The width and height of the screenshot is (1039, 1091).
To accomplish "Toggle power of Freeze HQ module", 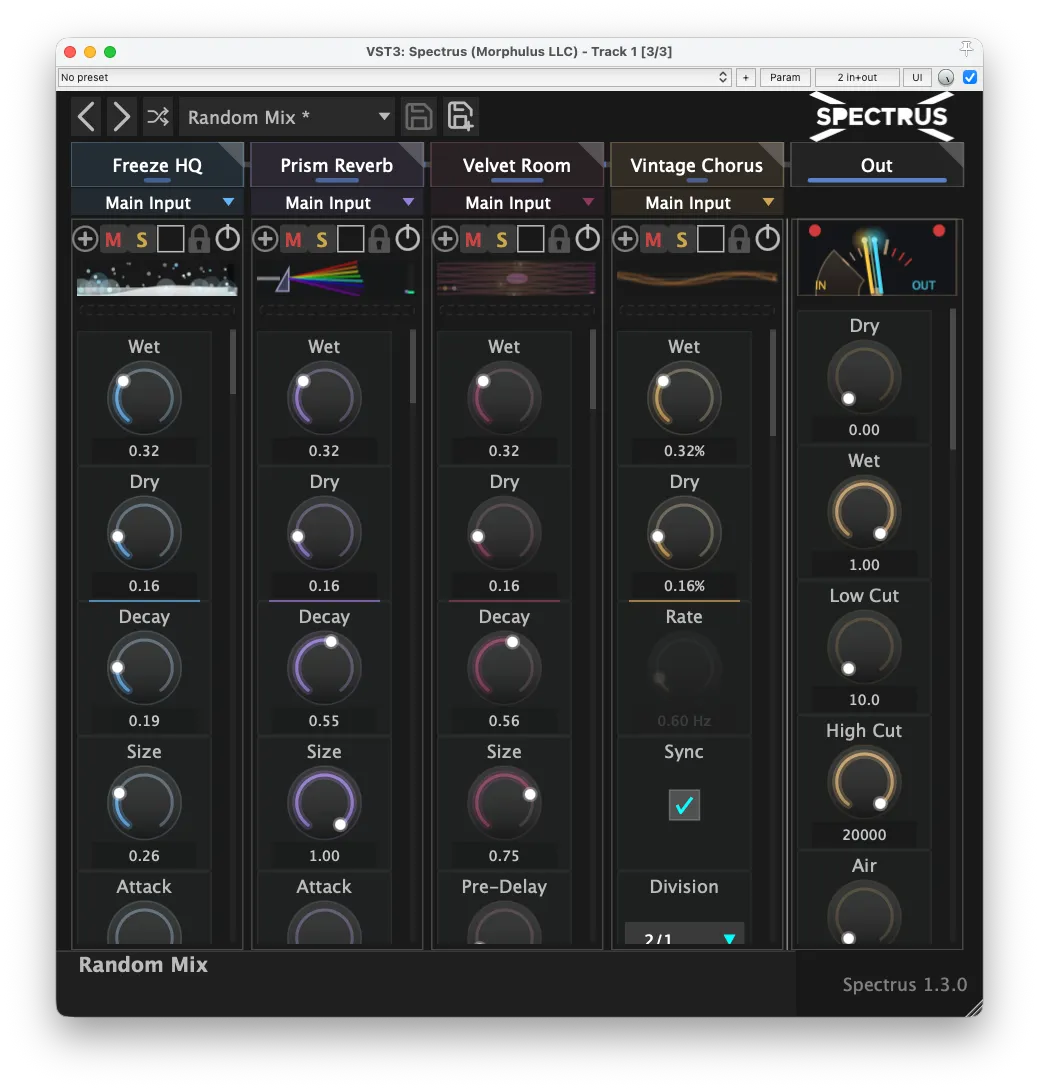I will 228,239.
